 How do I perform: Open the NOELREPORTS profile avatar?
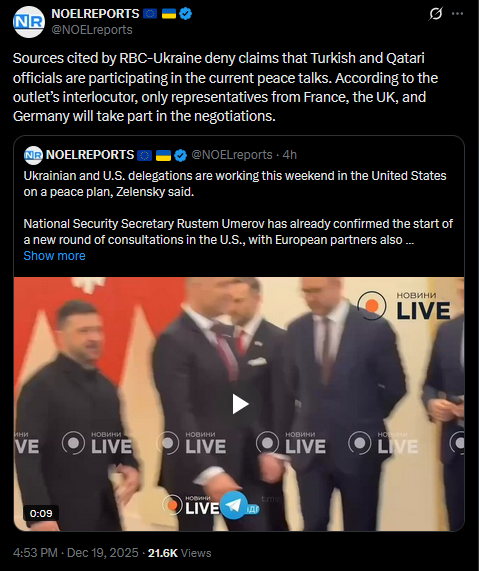click(x=29, y=22)
